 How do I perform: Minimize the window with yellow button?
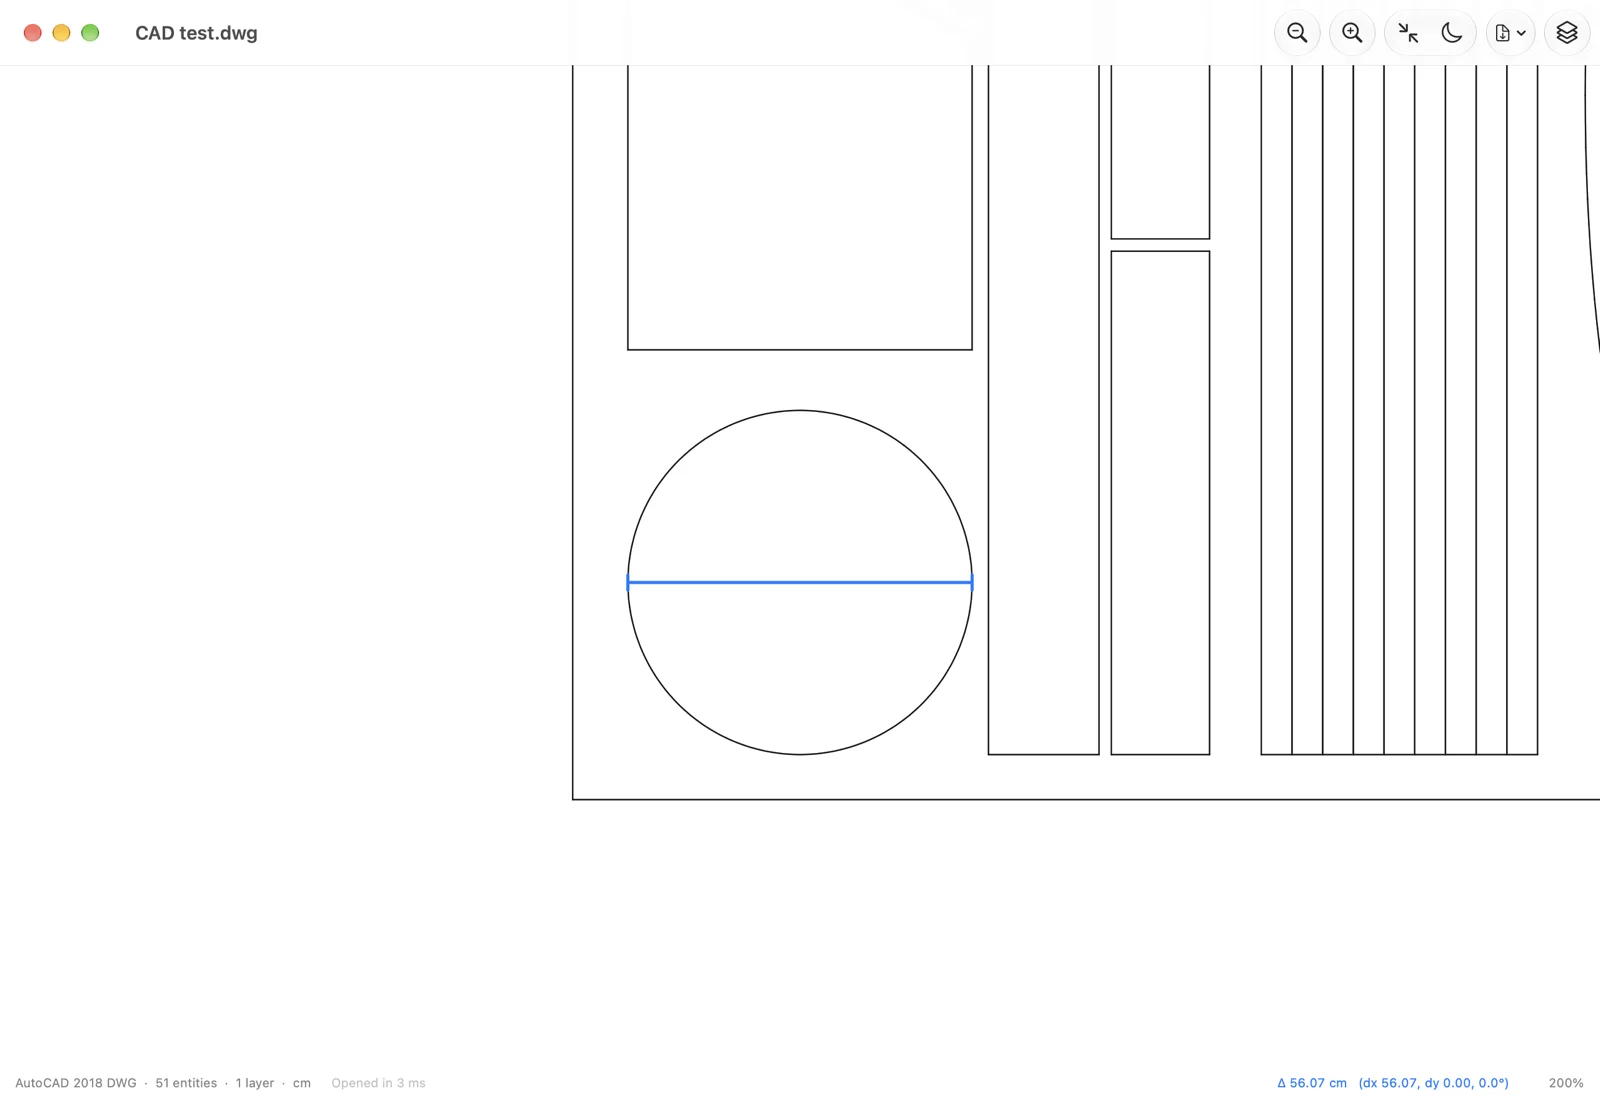(61, 33)
